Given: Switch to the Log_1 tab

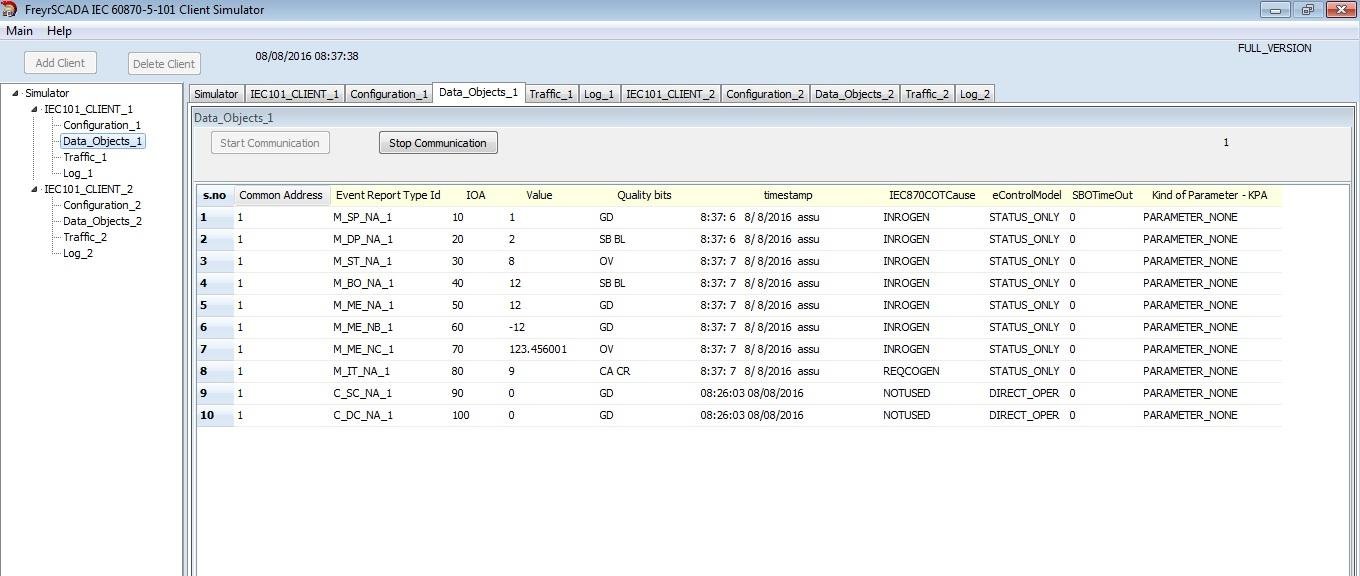Looking at the screenshot, I should pyautogui.click(x=599, y=94).
